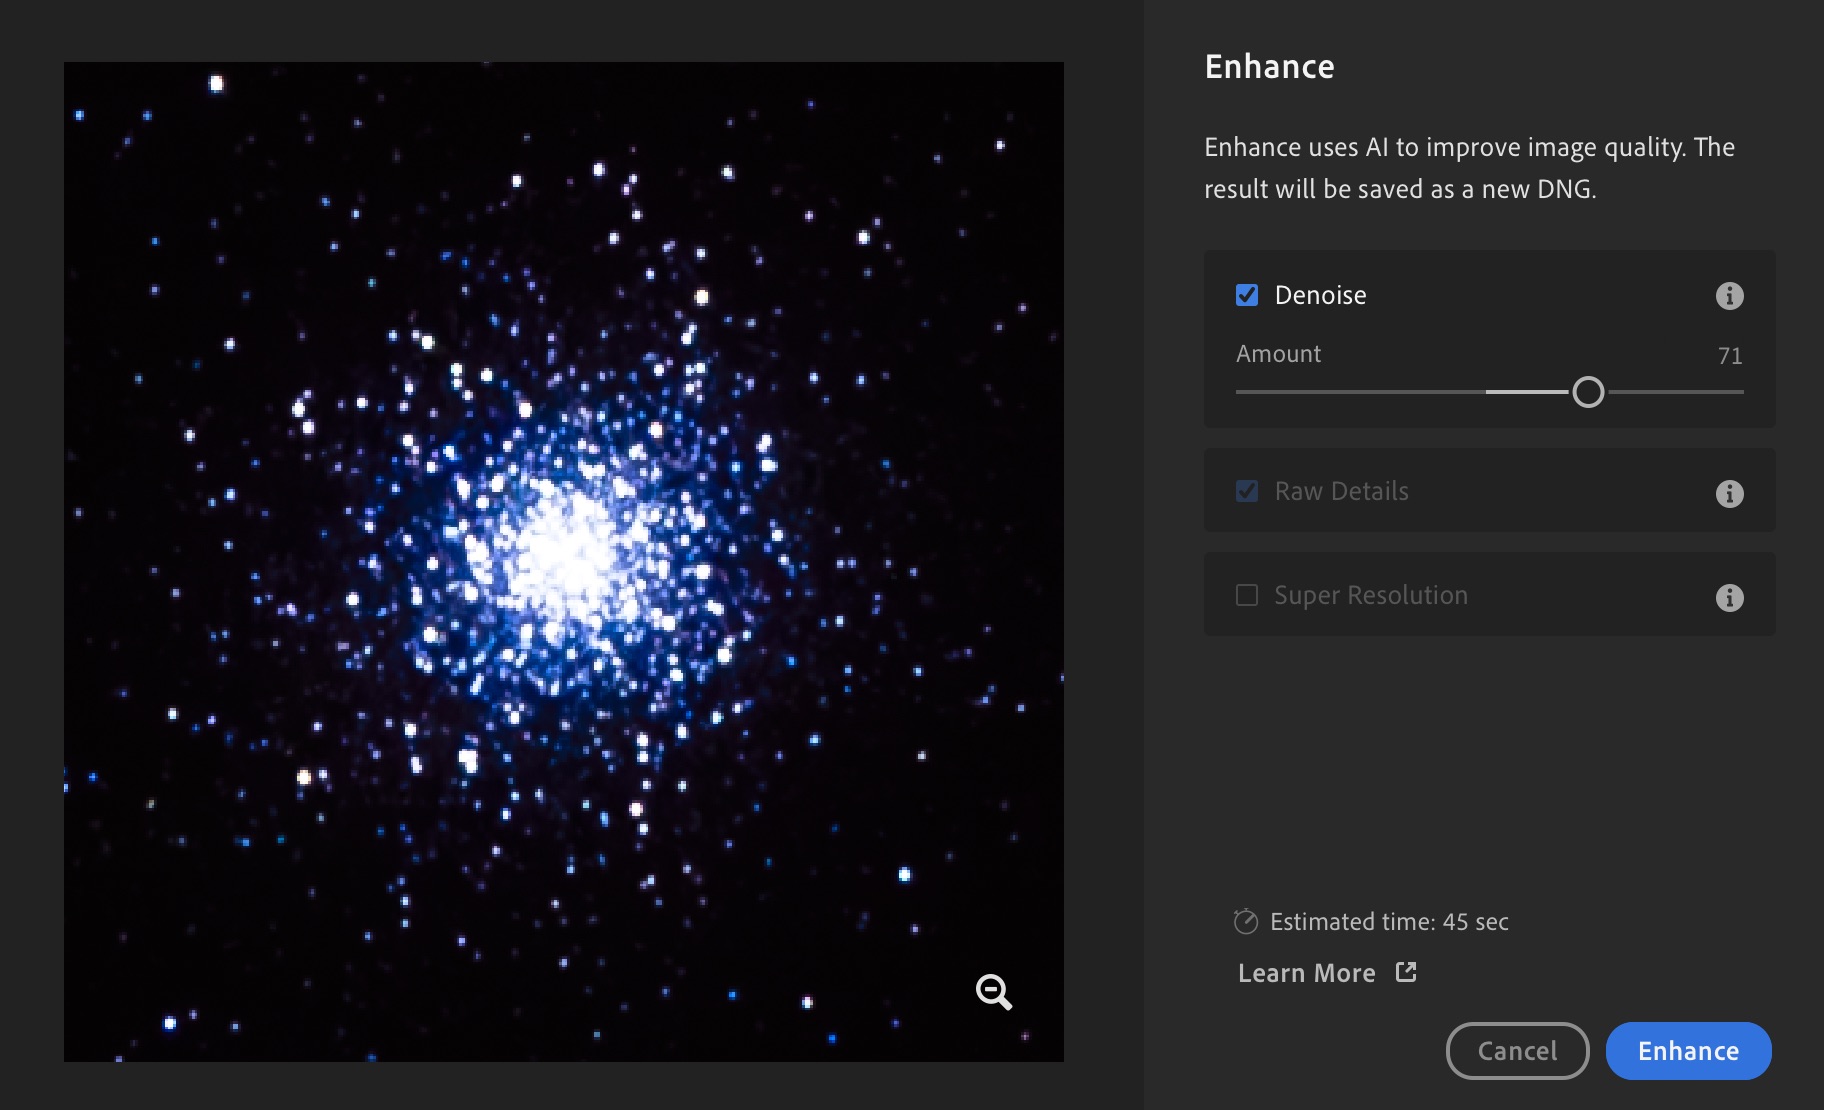
Task: Click the zoom-out magnifier on the preview
Action: pyautogui.click(x=992, y=992)
